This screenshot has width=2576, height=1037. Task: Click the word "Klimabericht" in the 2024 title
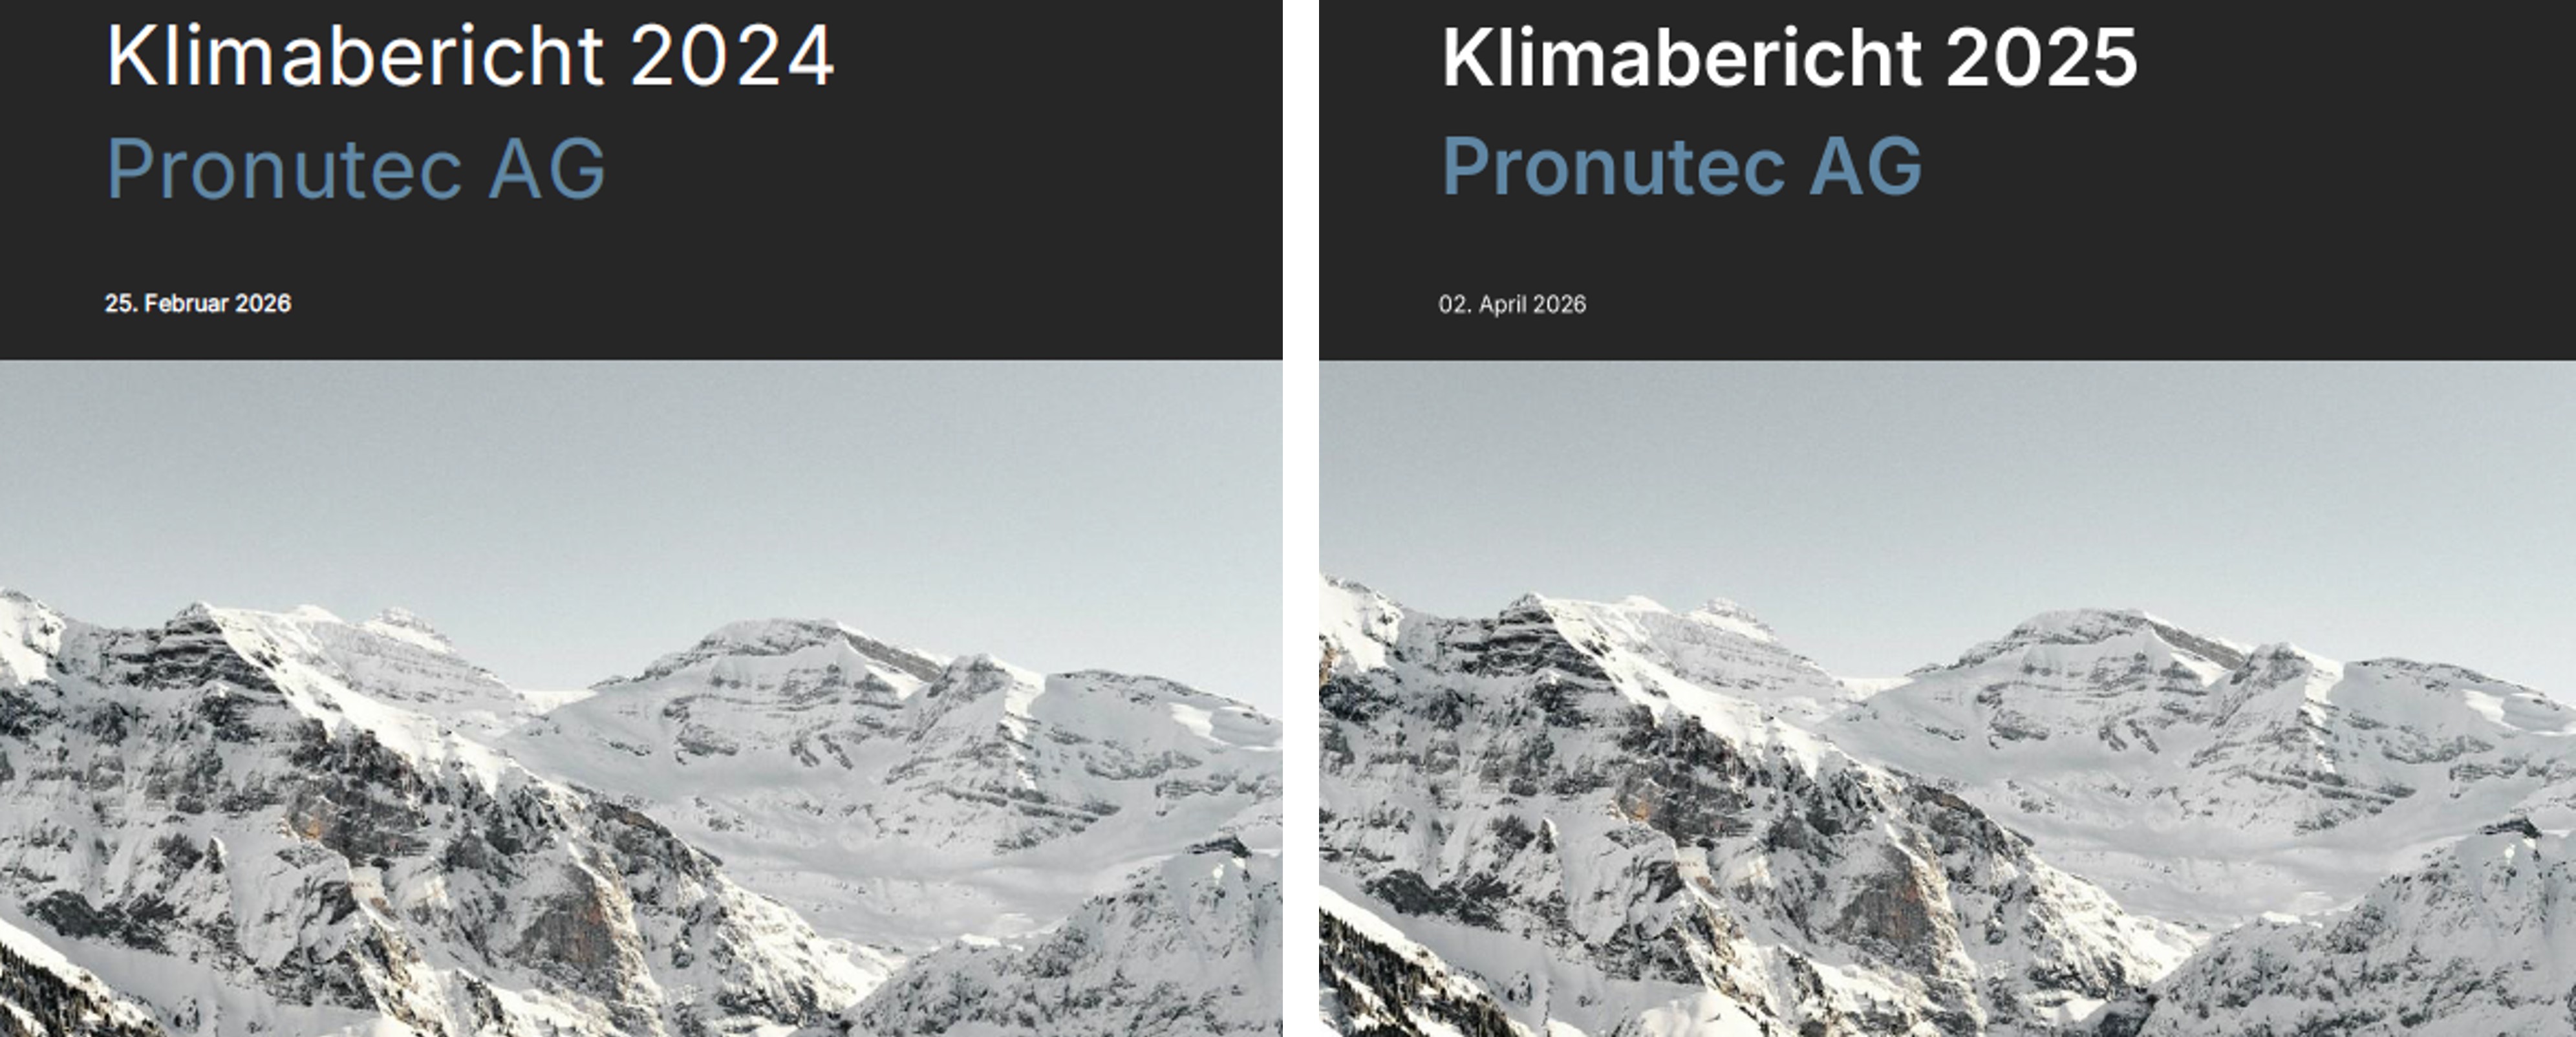(x=354, y=57)
